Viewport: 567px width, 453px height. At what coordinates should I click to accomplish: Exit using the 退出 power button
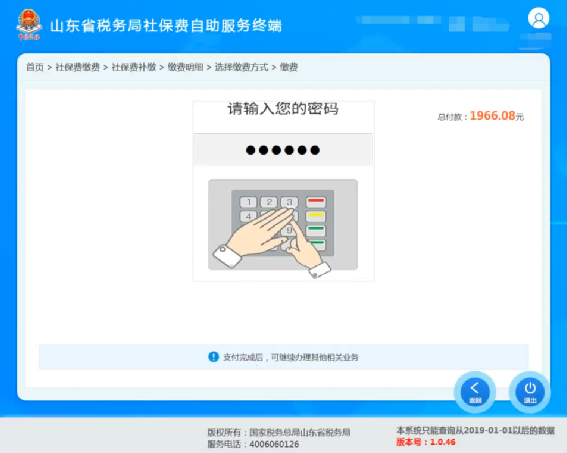point(530,392)
